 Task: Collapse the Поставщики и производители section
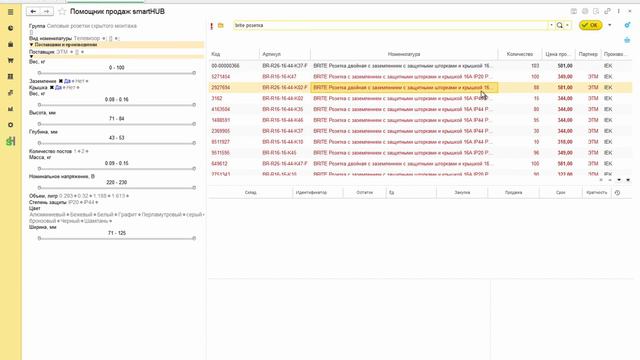(31, 44)
